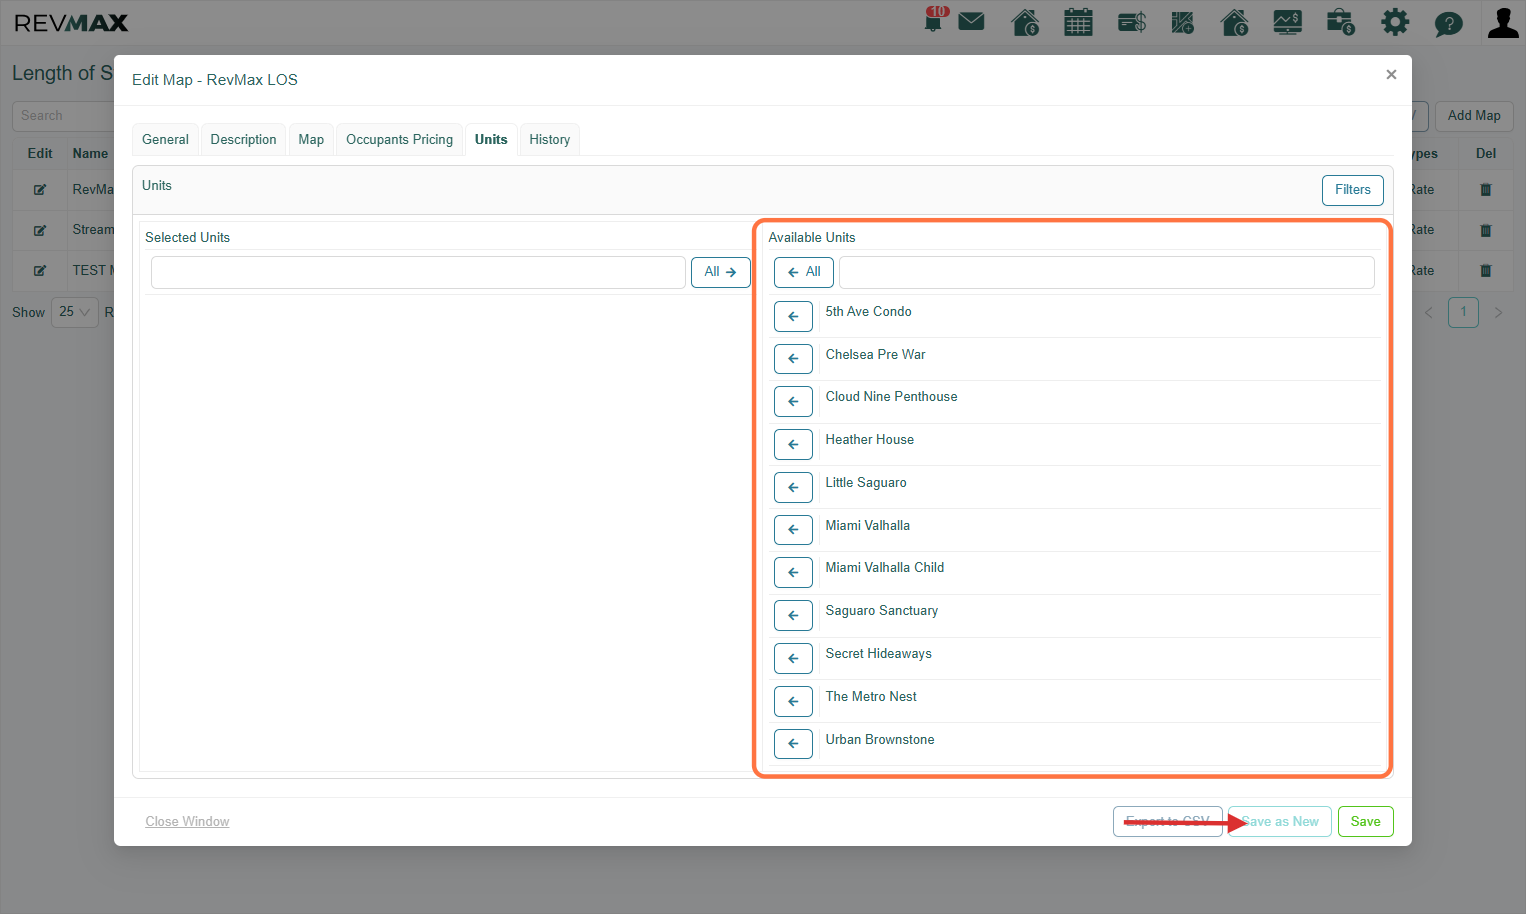Viewport: 1526px width, 914px height.
Task: Close the Edit Map dialog with X
Action: [1391, 75]
